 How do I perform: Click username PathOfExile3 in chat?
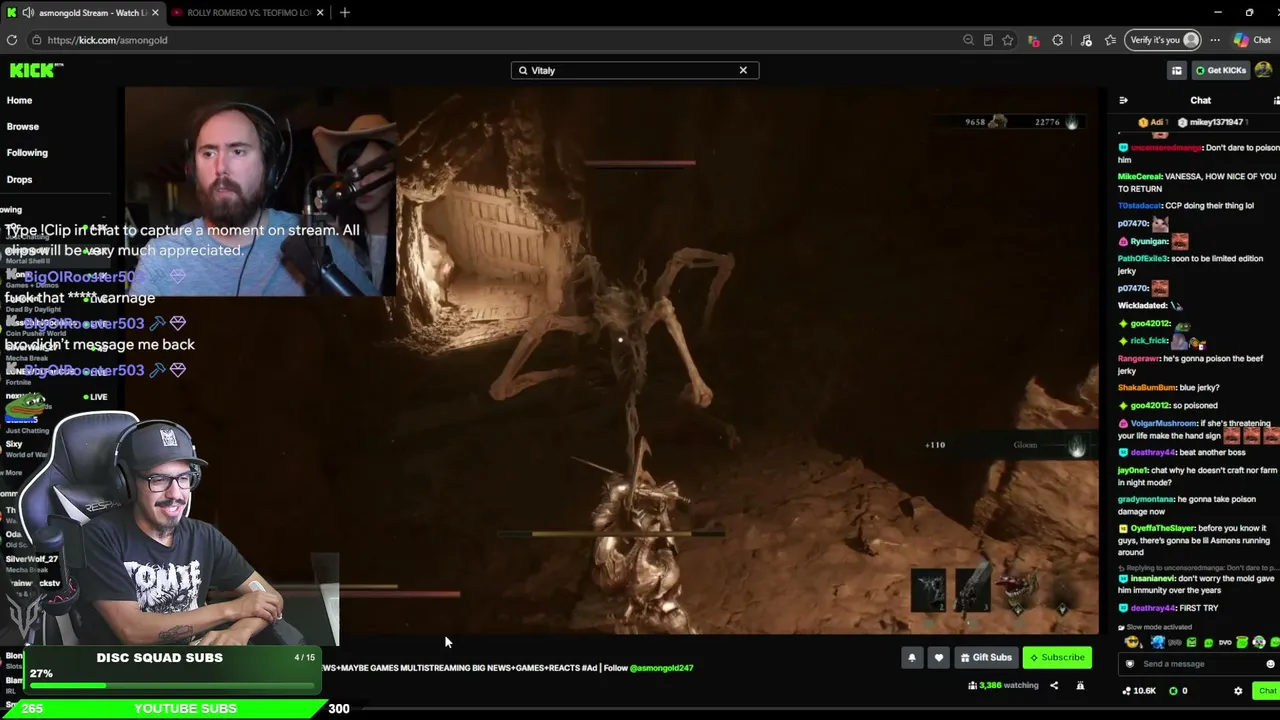pos(1143,259)
